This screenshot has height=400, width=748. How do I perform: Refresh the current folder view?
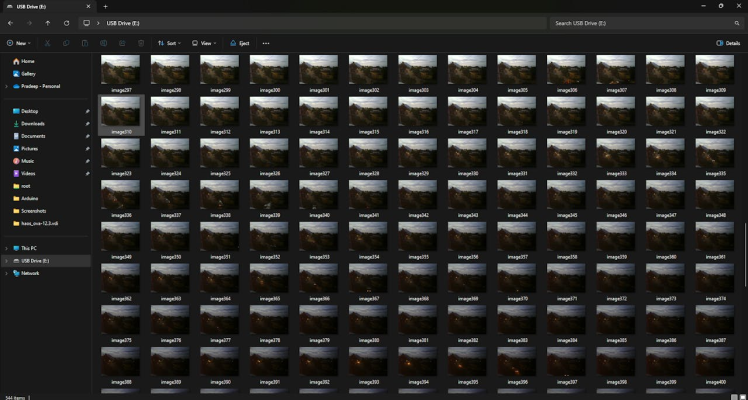point(66,23)
